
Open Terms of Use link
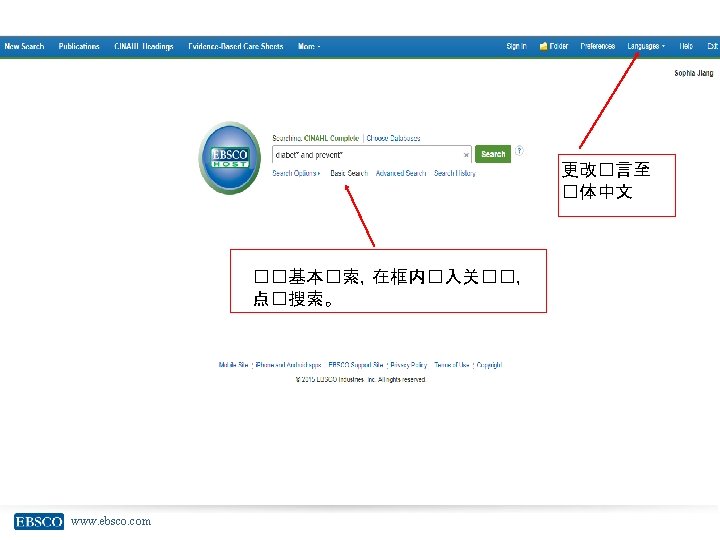tap(452, 365)
